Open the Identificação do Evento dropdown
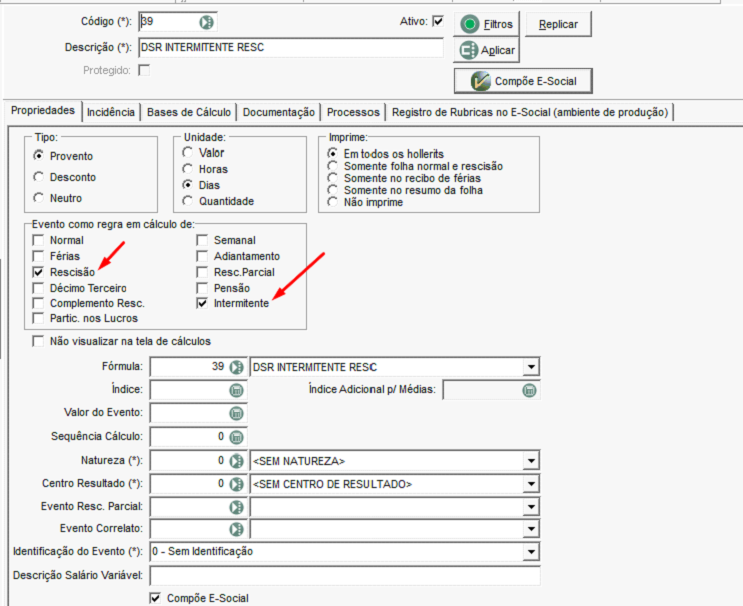Viewport: 743px width, 606px height. click(531, 552)
